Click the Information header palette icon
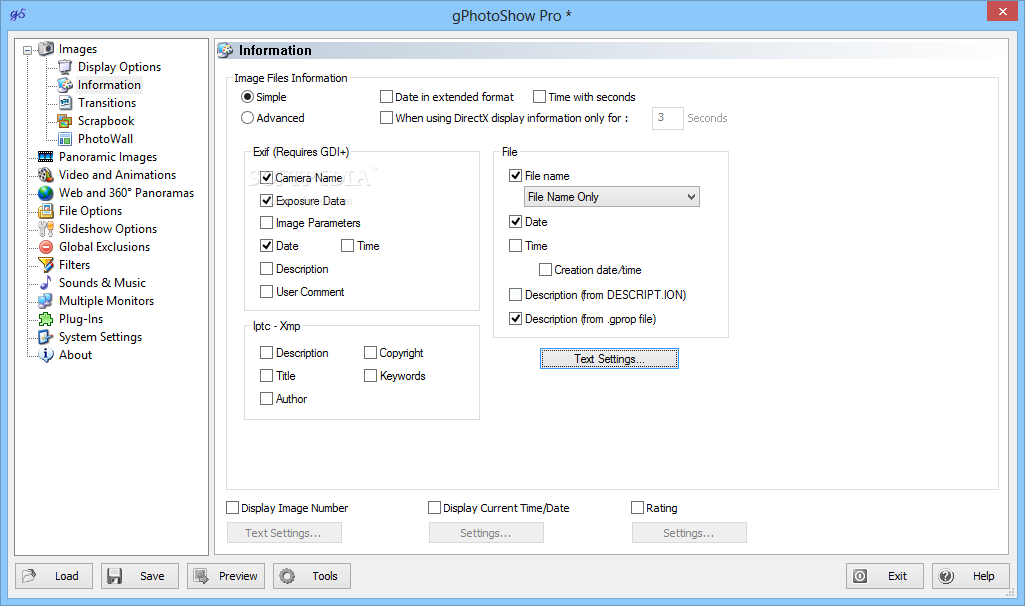The height and width of the screenshot is (606, 1025). coord(226,50)
